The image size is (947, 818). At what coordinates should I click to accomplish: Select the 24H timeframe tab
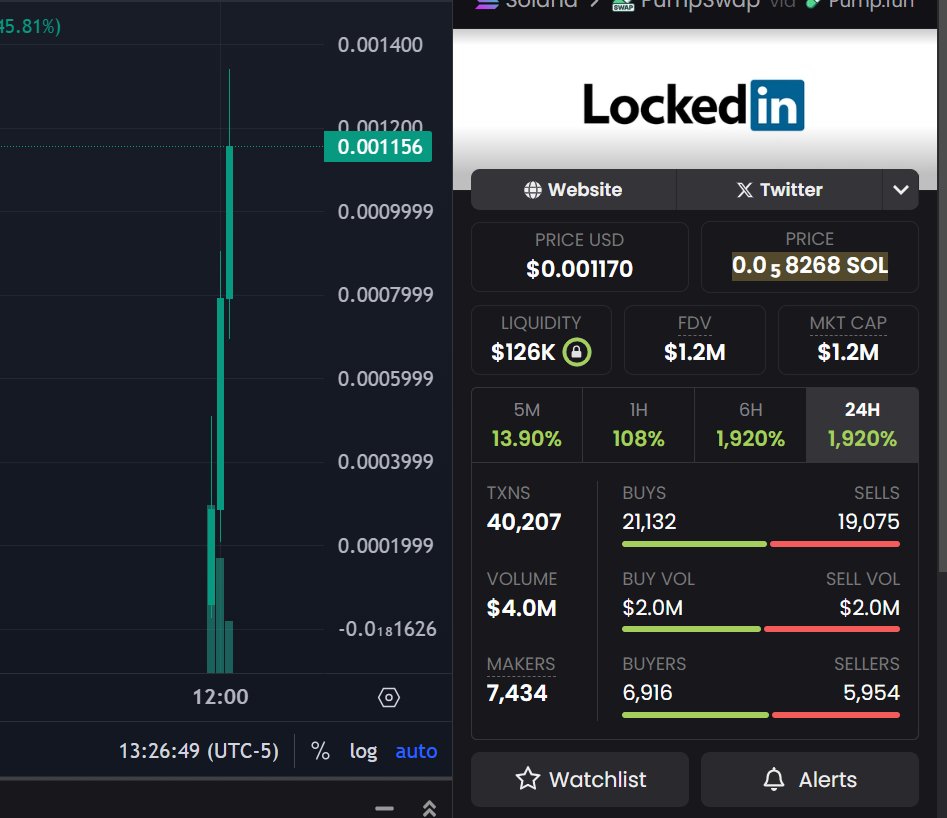coord(861,424)
